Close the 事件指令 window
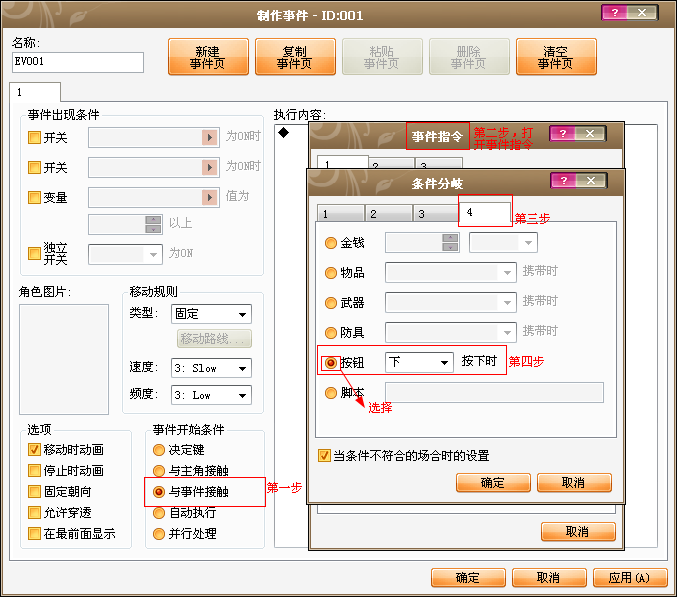The image size is (677, 597). [x=590, y=133]
